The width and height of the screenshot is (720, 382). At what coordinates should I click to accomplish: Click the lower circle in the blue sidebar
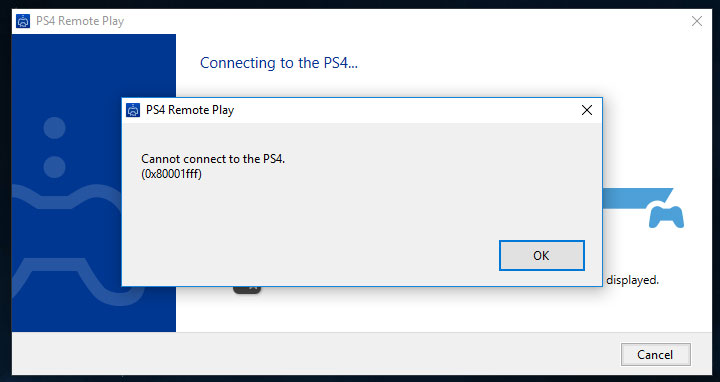[x=54, y=167]
